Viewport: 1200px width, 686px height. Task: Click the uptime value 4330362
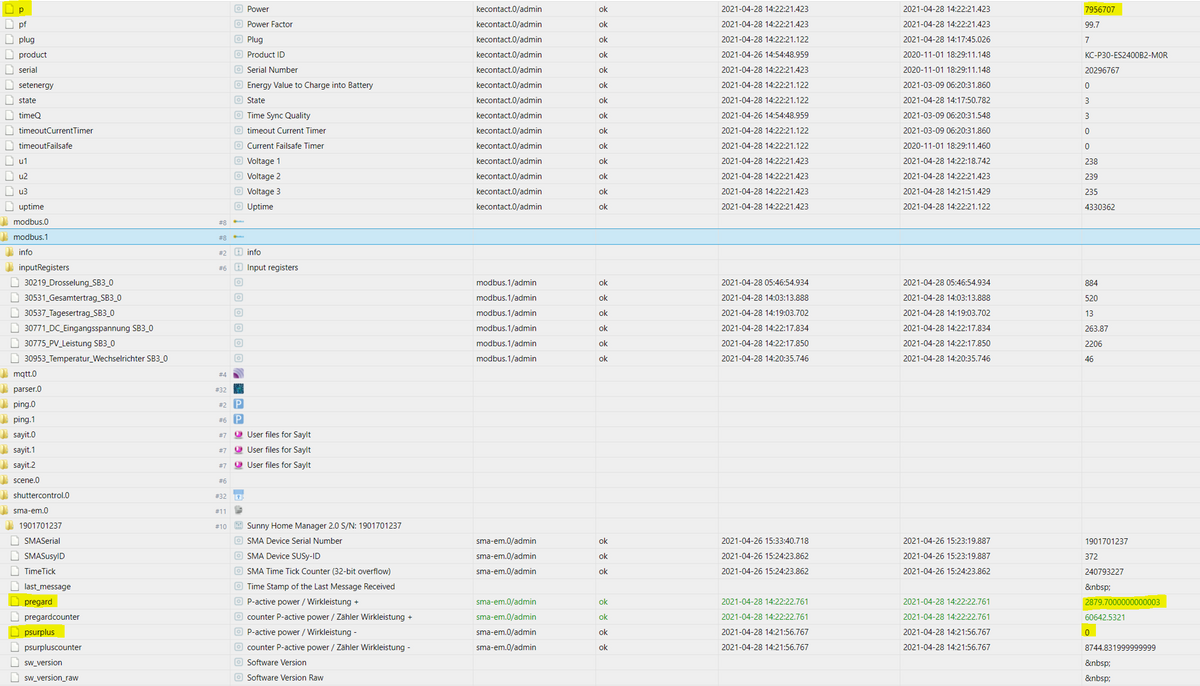[1100, 207]
